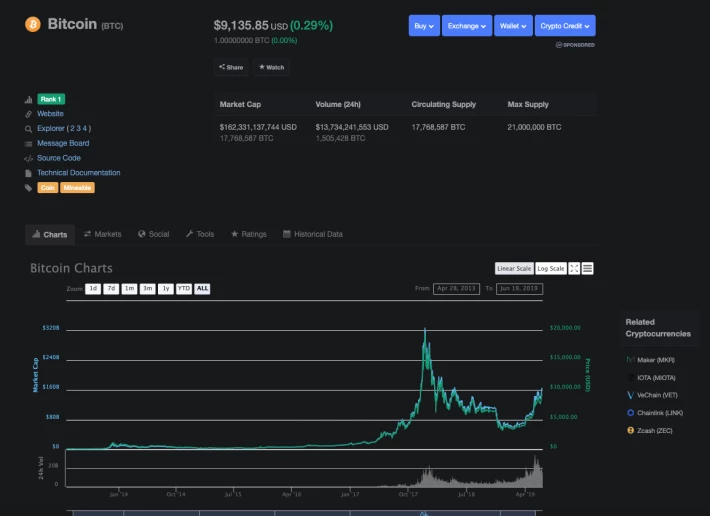Screen dimensions: 710x516
Task: Click explorer number 4 link
Action: [84, 129]
